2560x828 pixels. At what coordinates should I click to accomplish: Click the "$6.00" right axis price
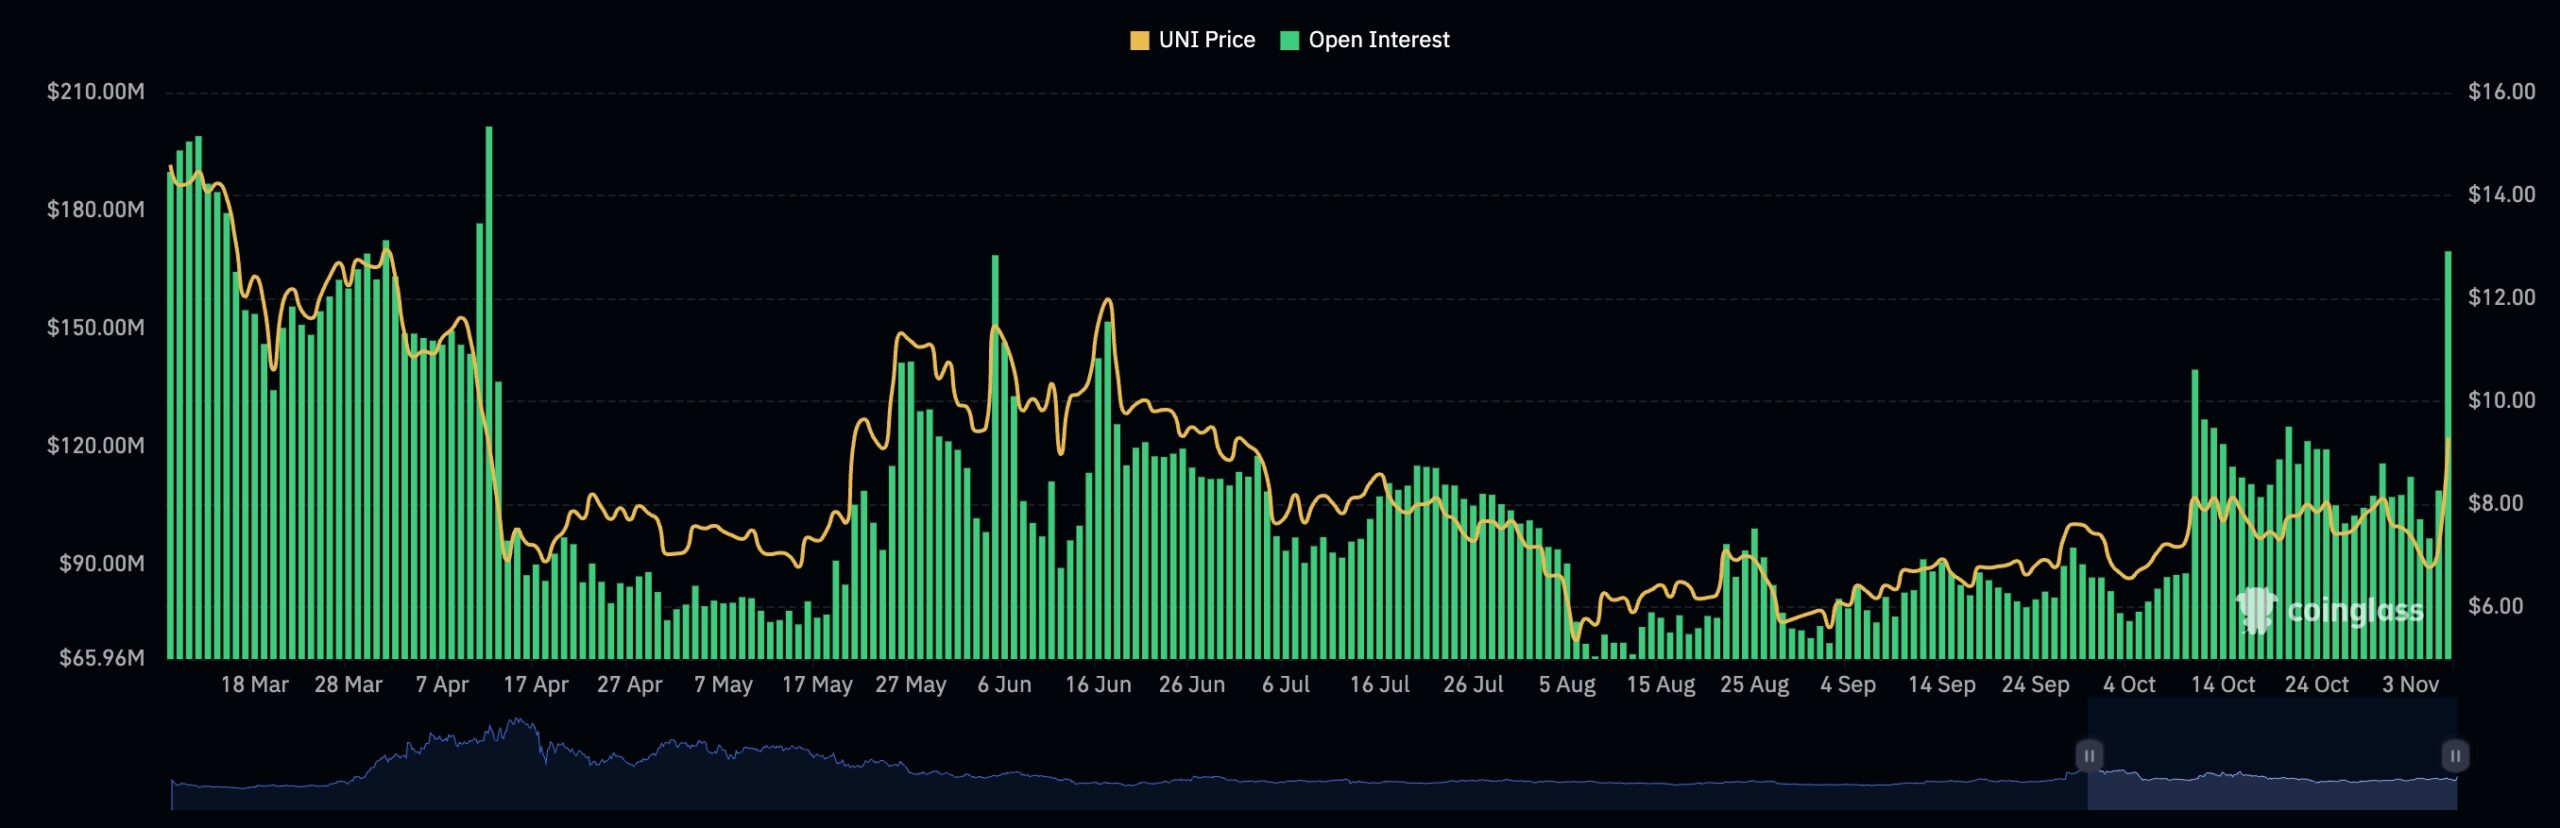[x=2502, y=607]
